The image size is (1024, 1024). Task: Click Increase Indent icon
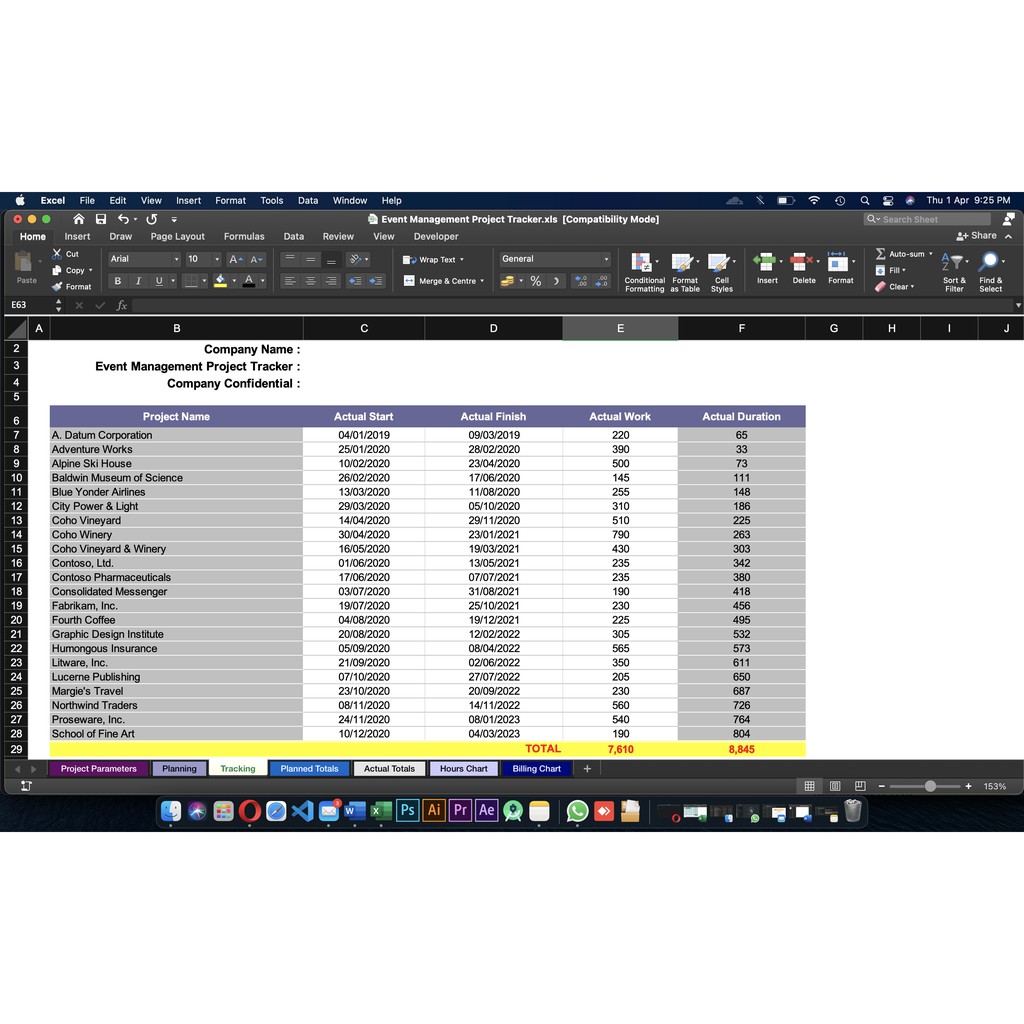pyautogui.click(x=376, y=281)
